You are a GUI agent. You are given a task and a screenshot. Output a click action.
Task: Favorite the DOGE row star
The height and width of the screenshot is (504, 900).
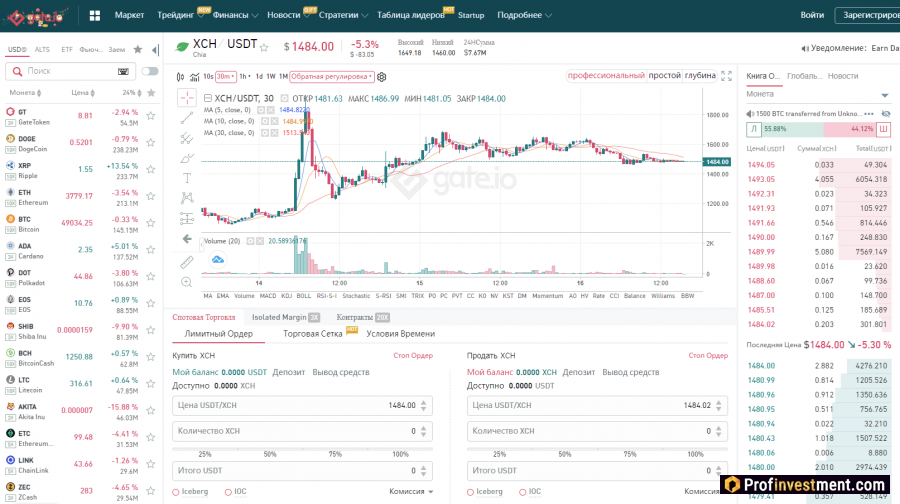pos(150,142)
